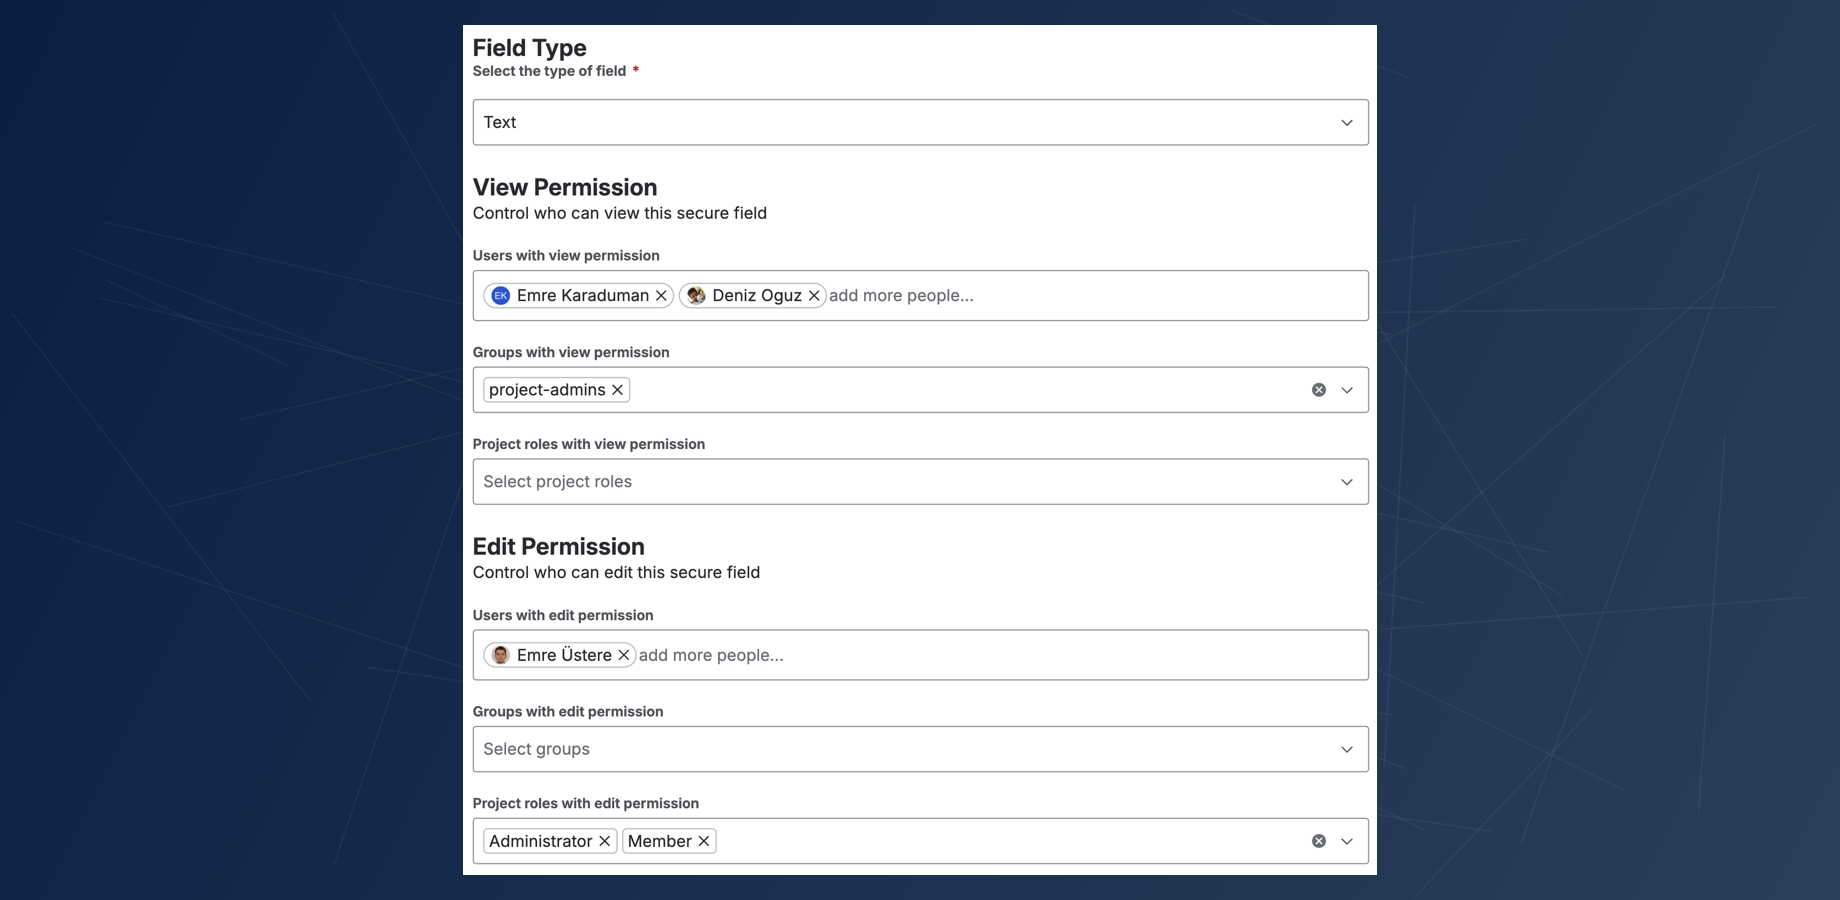Image resolution: width=1840 pixels, height=900 pixels.
Task: Remove Emre Karaduman from view users
Action: [661, 296]
